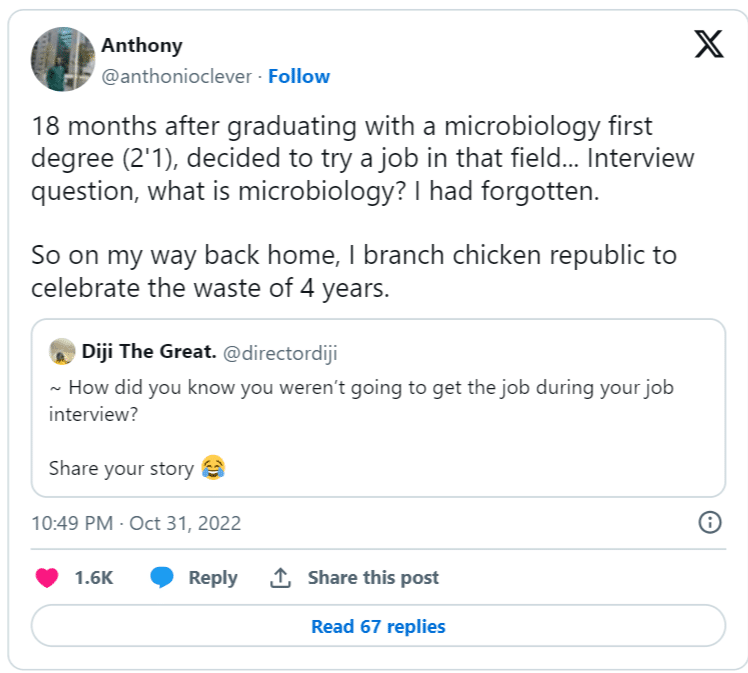Read 67 replies button
The height and width of the screenshot is (673, 748).
click(x=378, y=626)
